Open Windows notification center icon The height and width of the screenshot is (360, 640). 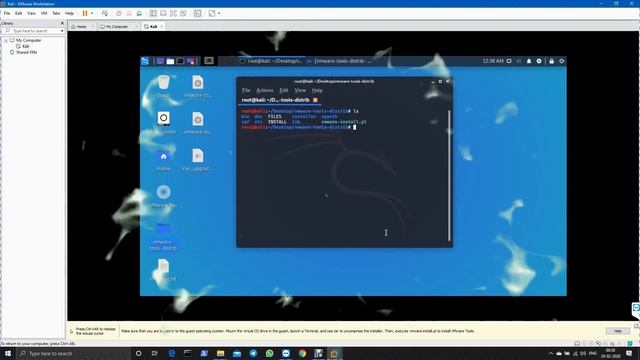click(x=629, y=353)
